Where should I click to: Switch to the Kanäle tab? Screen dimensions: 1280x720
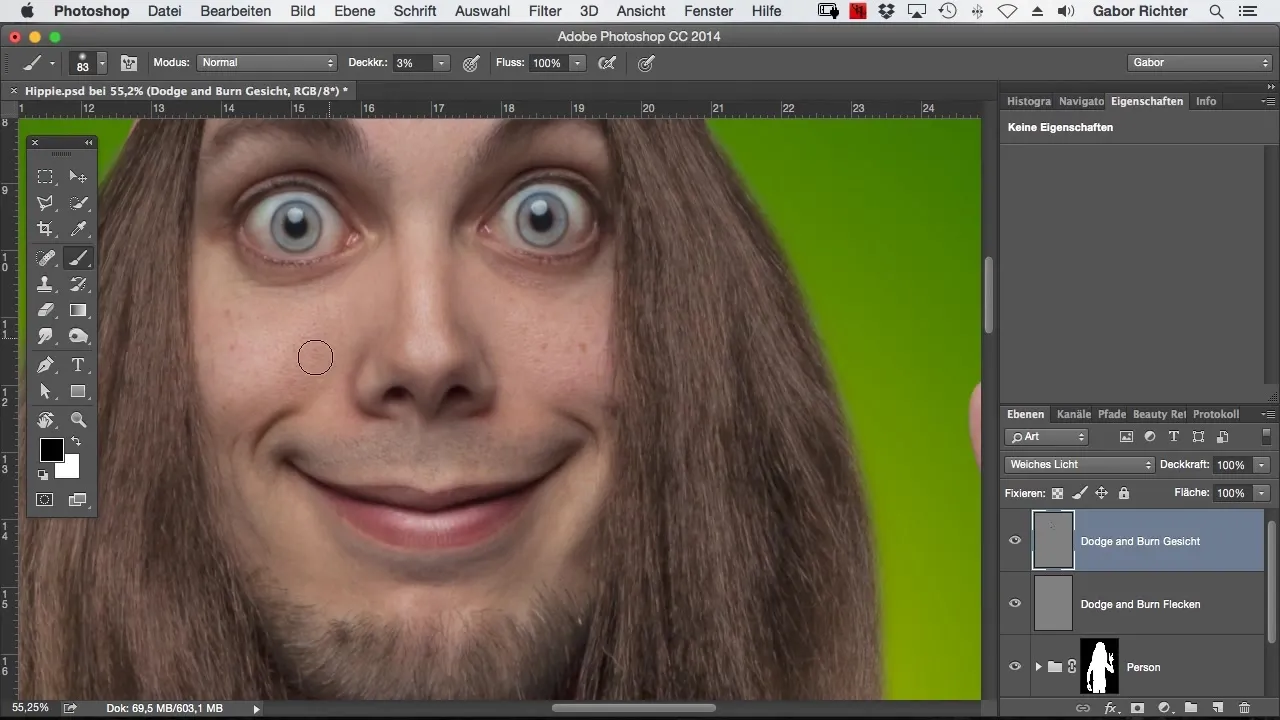(x=1074, y=414)
